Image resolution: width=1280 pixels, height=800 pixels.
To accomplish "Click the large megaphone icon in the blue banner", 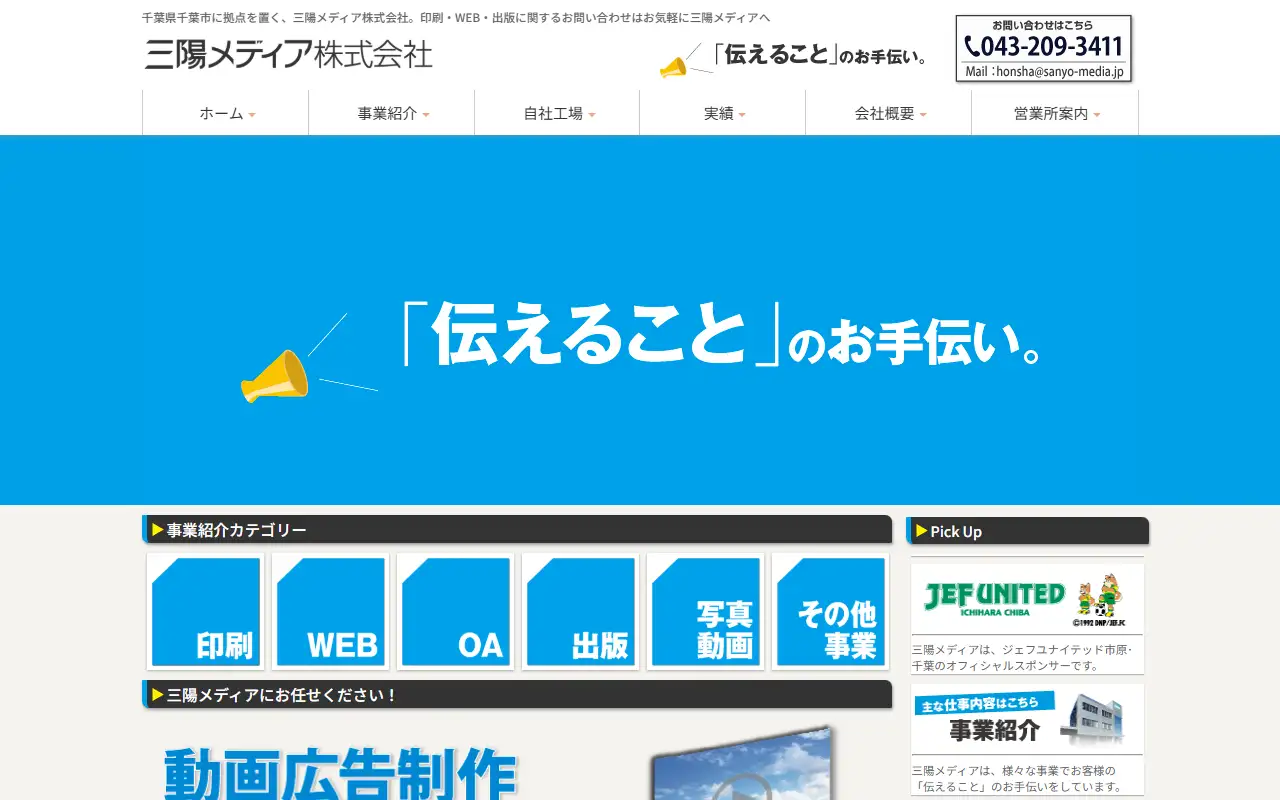I will click(275, 376).
